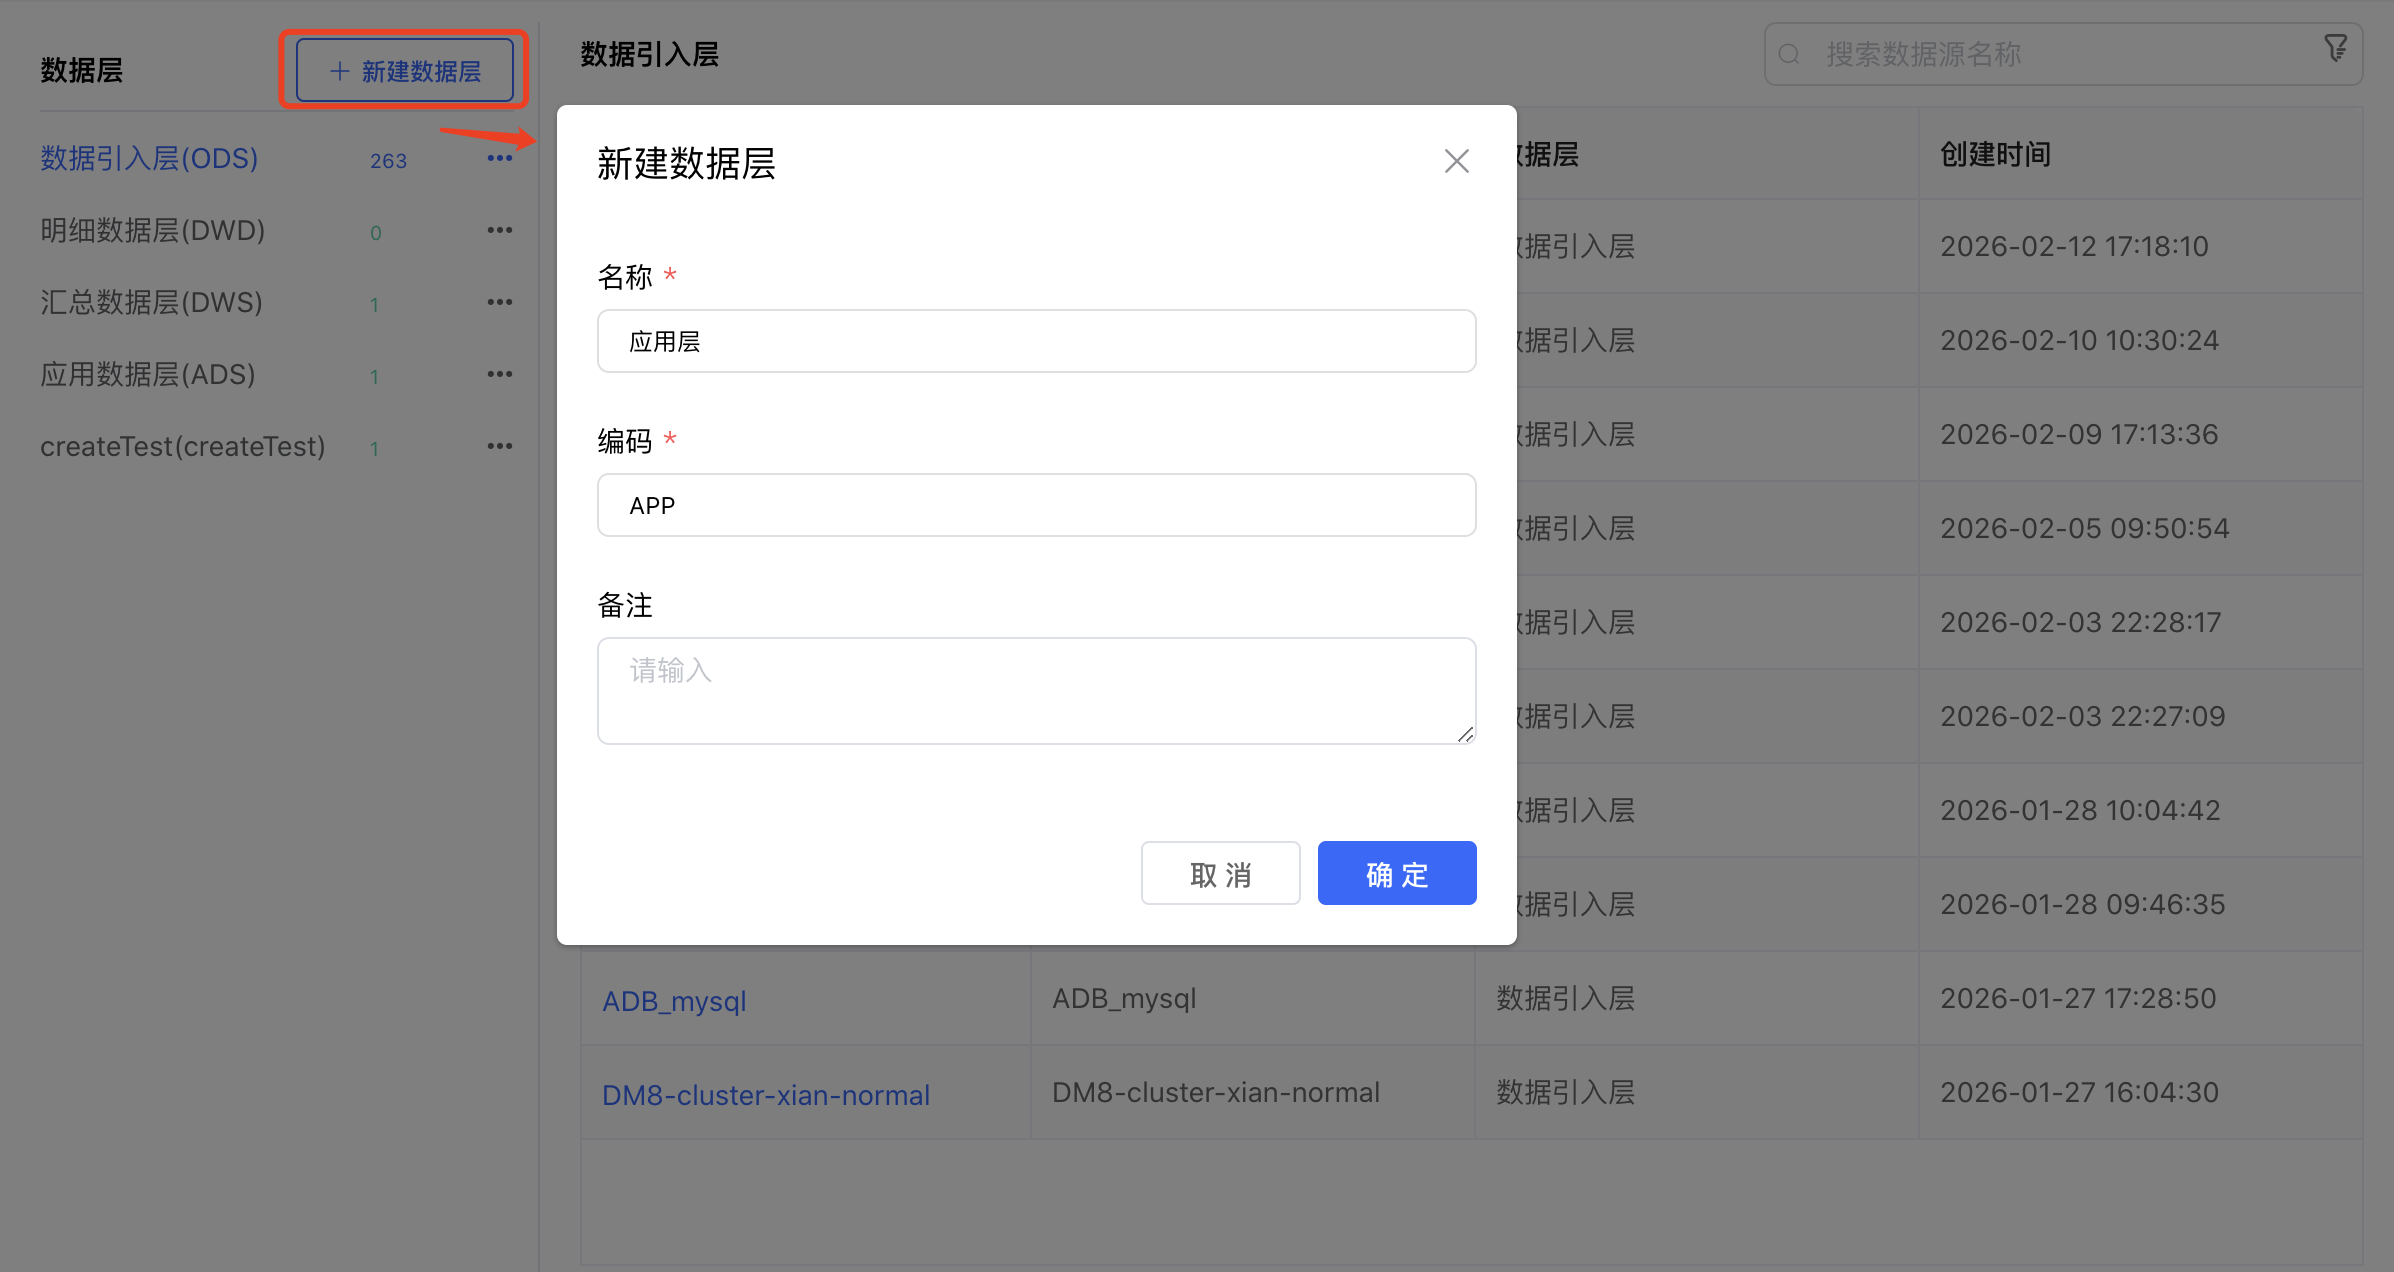Select 应用数据层(ADS) in the layer list
This screenshot has width=2394, height=1272.
point(147,375)
